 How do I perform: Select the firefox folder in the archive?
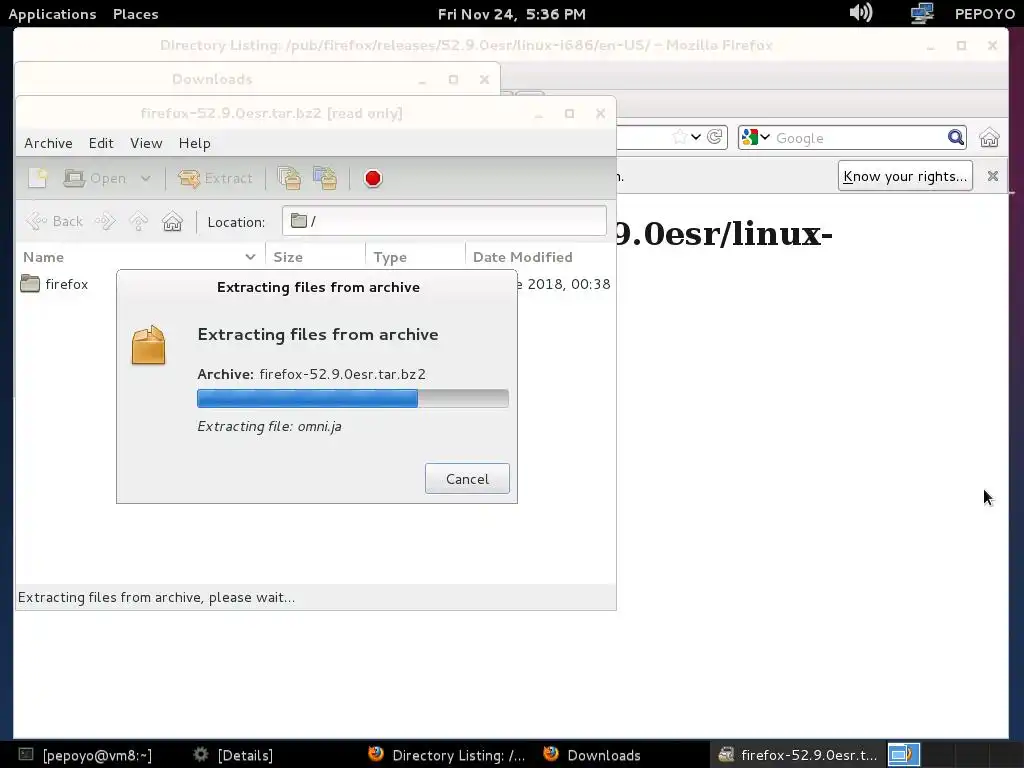click(x=54, y=284)
